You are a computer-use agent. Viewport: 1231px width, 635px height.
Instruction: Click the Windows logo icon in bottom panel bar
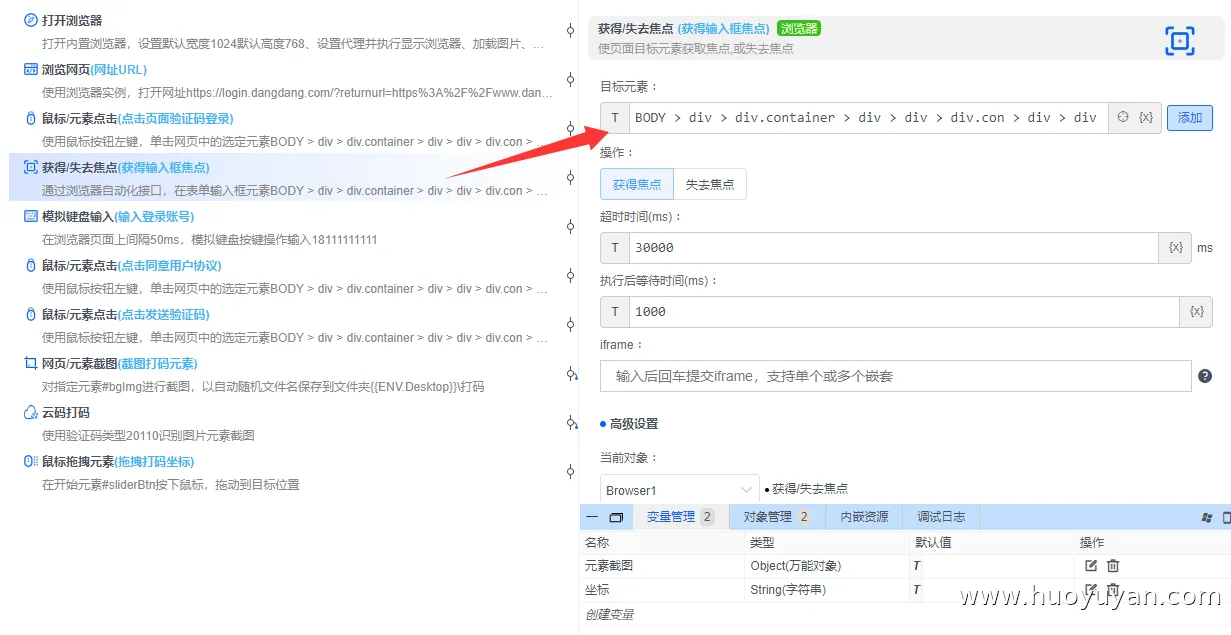[x=1207, y=518]
